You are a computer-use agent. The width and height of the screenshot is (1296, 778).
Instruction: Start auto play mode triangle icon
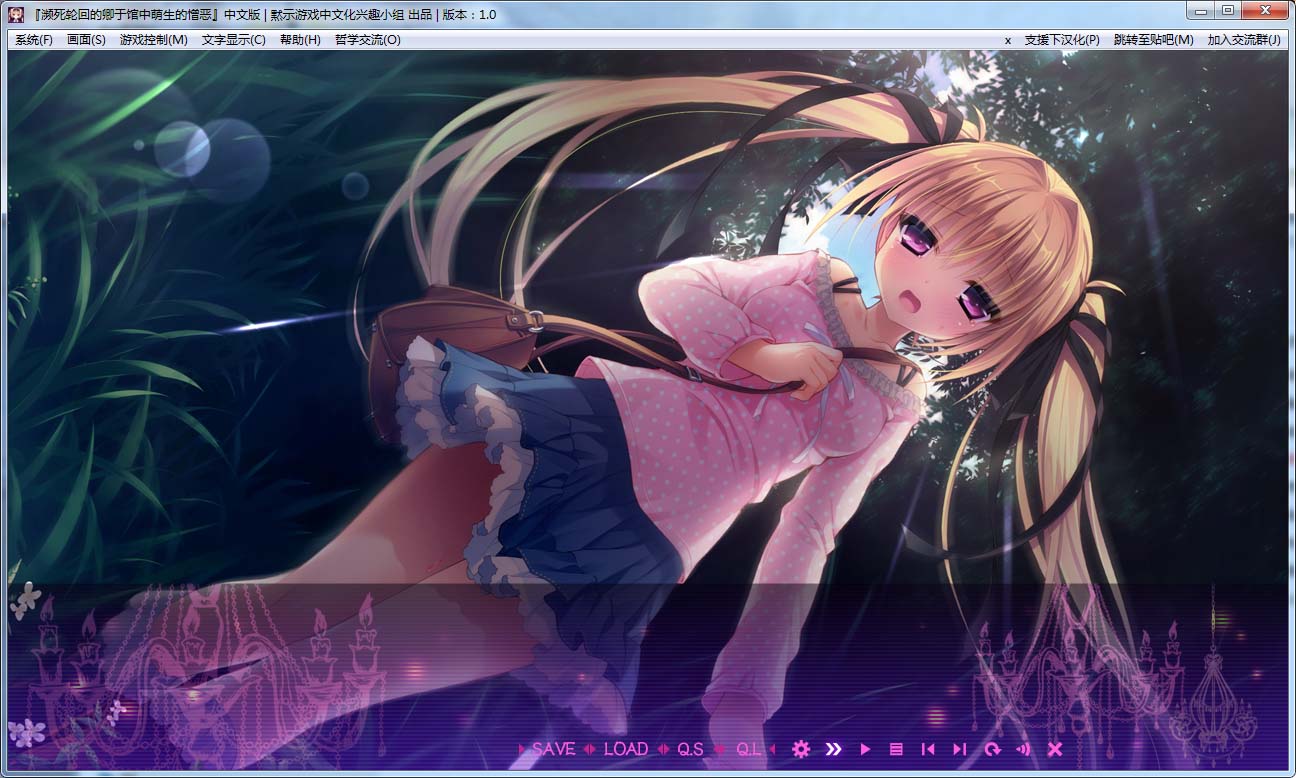[866, 749]
